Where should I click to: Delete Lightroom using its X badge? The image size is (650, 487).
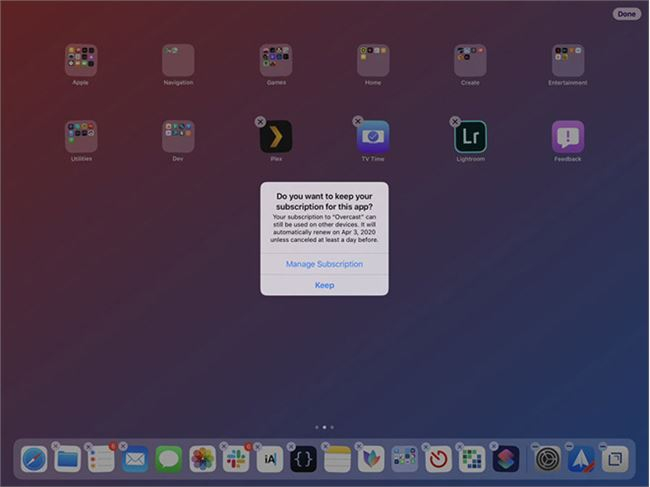455,121
